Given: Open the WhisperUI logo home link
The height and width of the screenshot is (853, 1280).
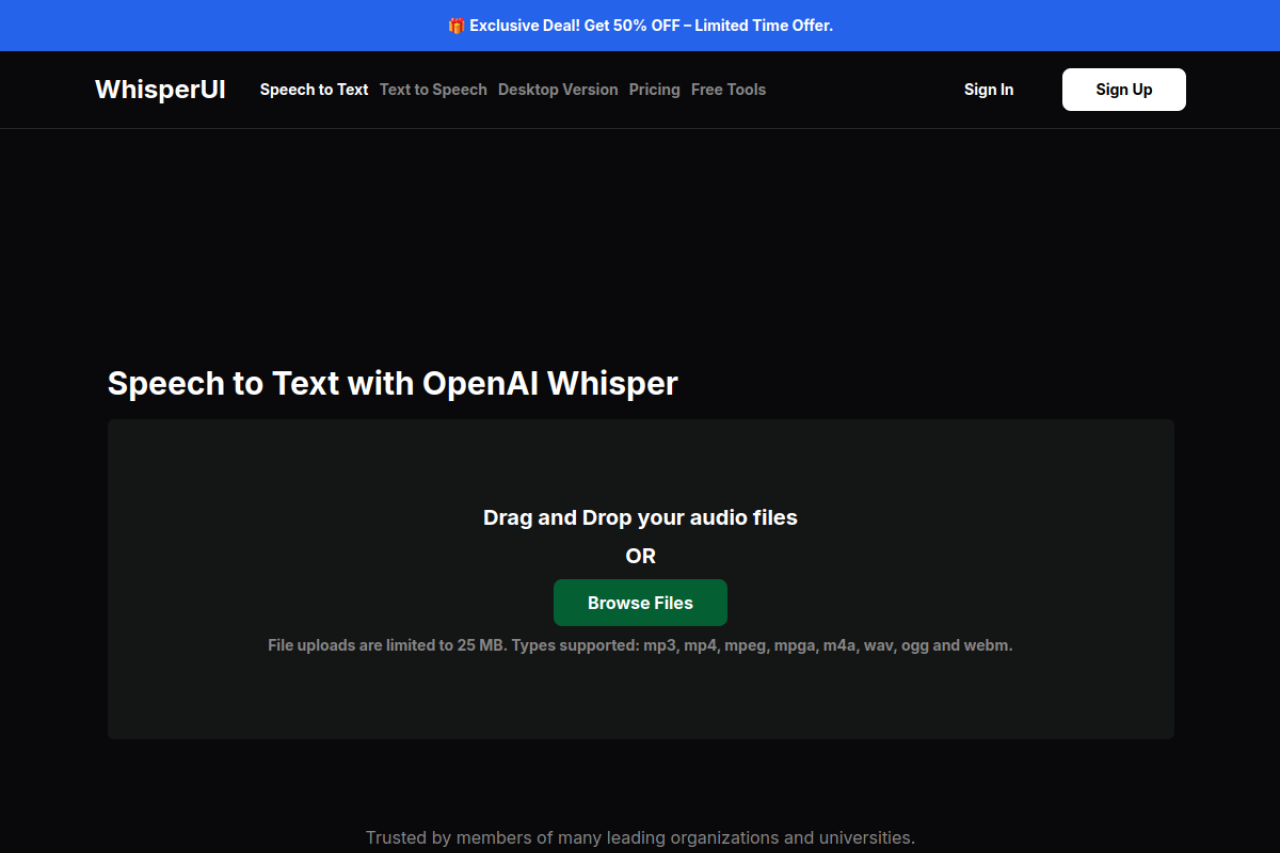Looking at the screenshot, I should click(x=160, y=89).
